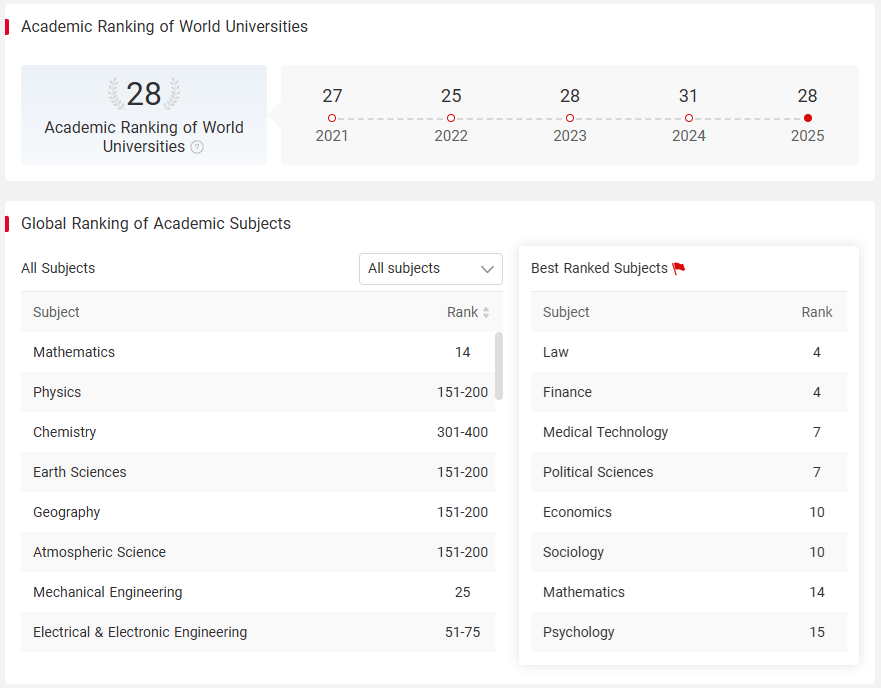Select the 2023 ranking point
The width and height of the screenshot is (881, 688).
(570, 118)
